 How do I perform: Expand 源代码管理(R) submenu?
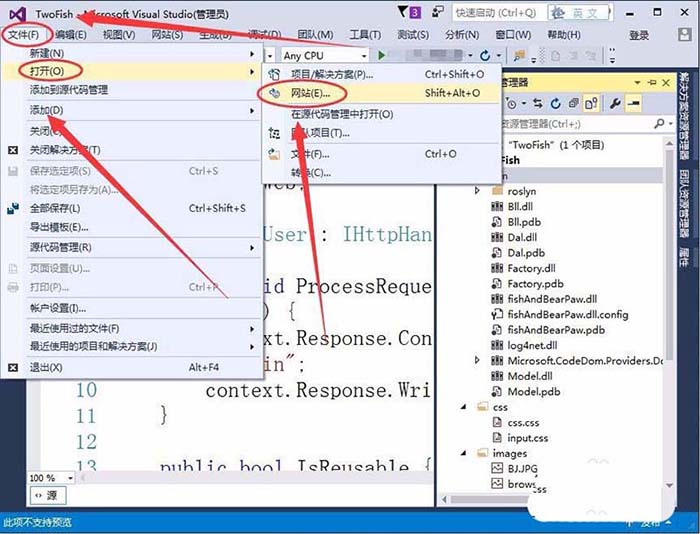pos(143,247)
